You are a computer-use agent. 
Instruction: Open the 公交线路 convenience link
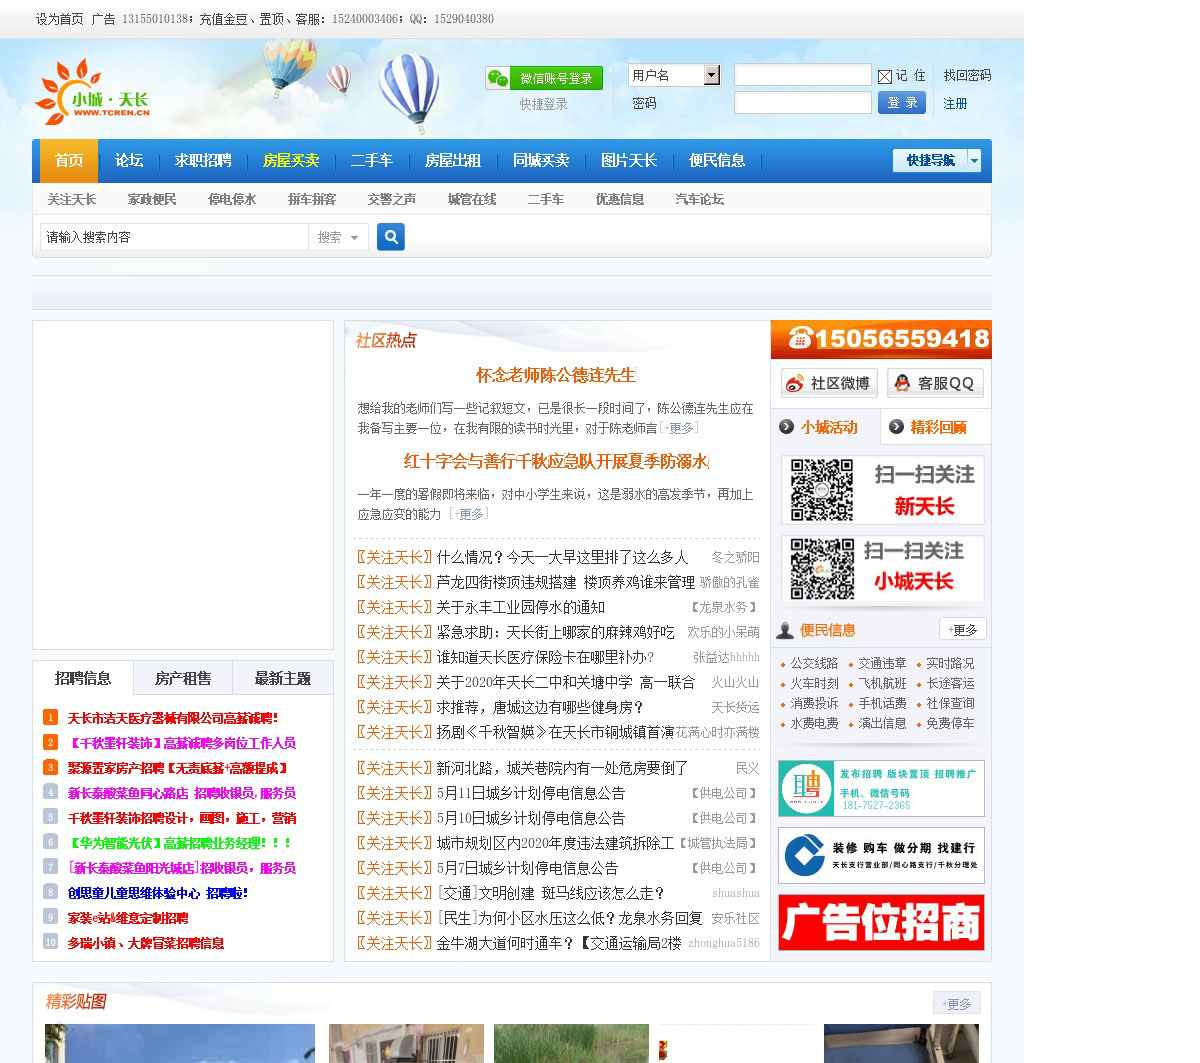coord(814,663)
